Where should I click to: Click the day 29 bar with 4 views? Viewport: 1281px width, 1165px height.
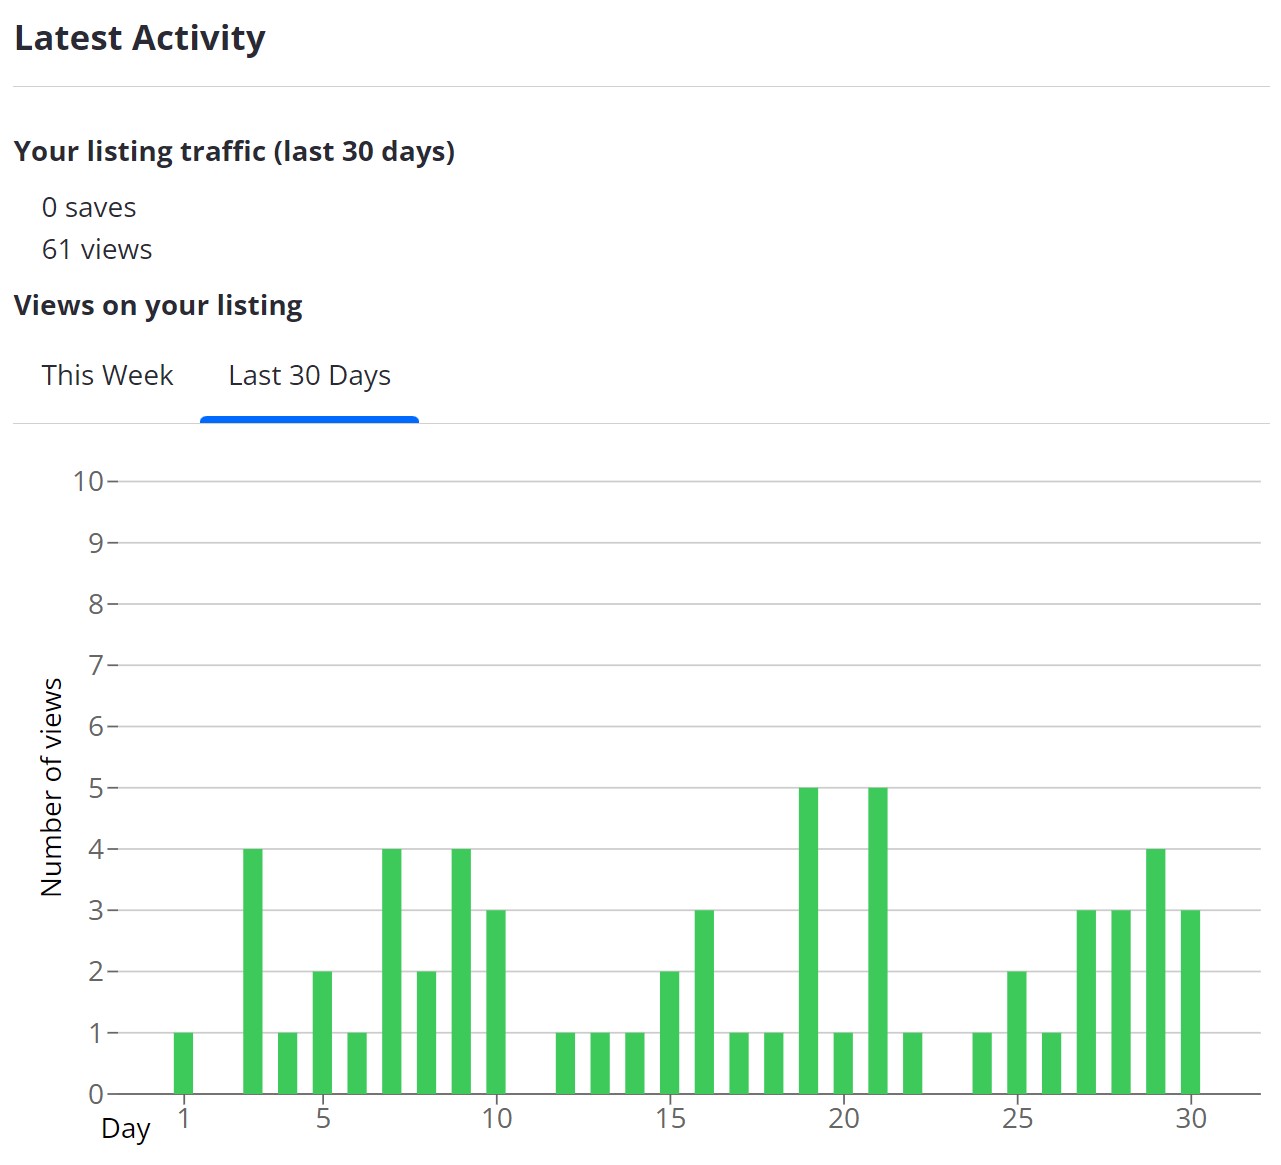(x=1156, y=971)
